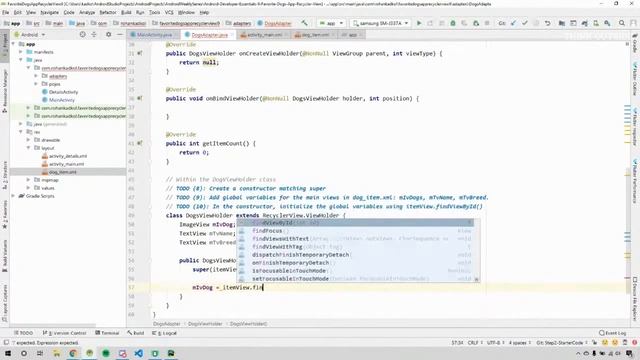Image resolution: width=640 pixels, height=360 pixels.
Task: Run the app with the green play button
Action: coord(419,23)
